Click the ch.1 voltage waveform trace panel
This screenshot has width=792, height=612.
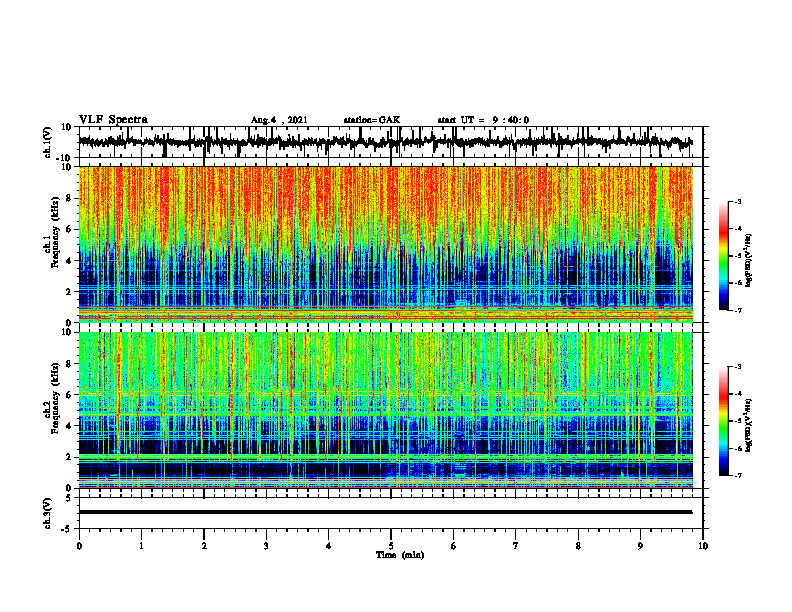pos(390,142)
